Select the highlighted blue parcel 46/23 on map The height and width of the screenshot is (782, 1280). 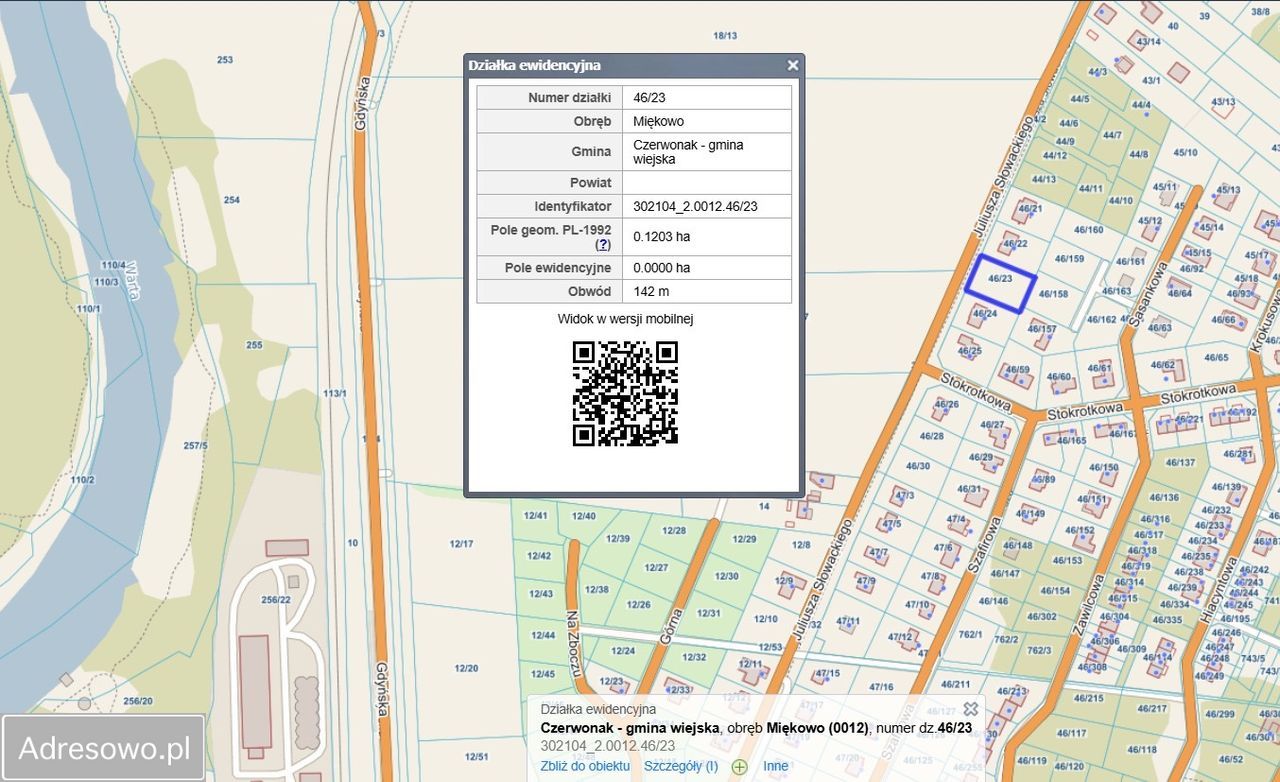1000,283
